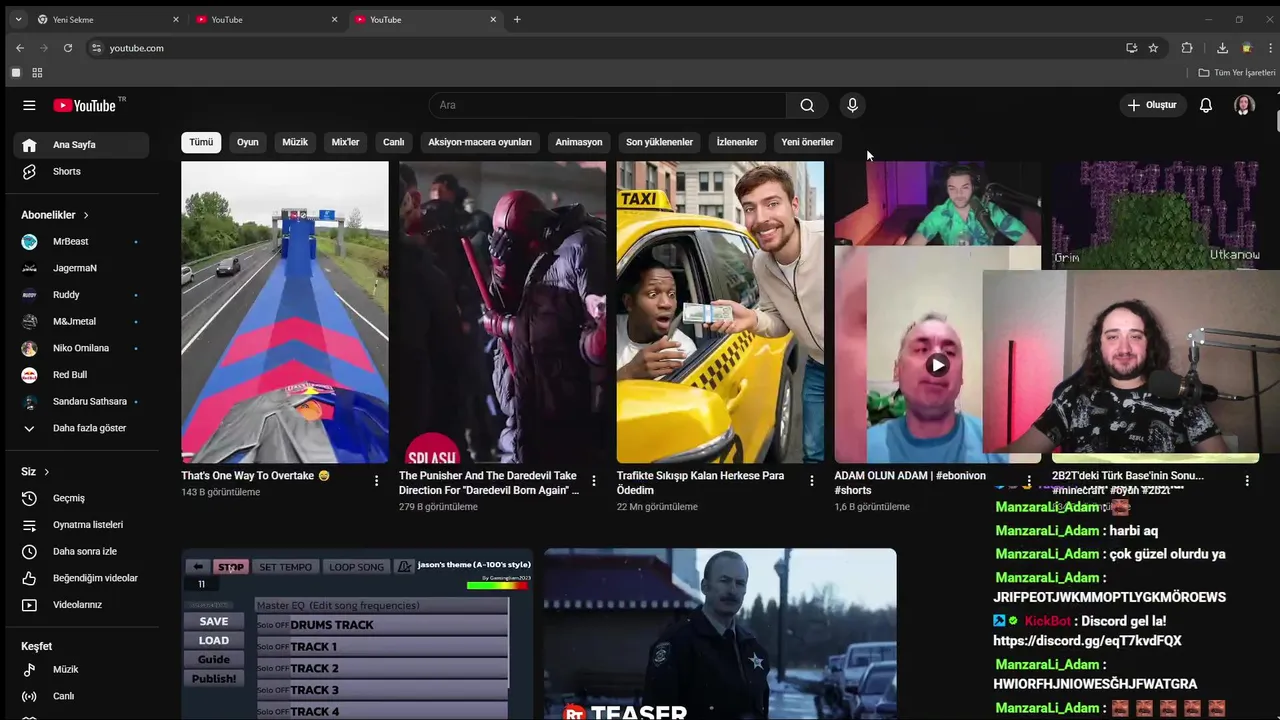This screenshot has width=1280, height=720.
Task: Click the YouTube logo
Action: point(85,105)
